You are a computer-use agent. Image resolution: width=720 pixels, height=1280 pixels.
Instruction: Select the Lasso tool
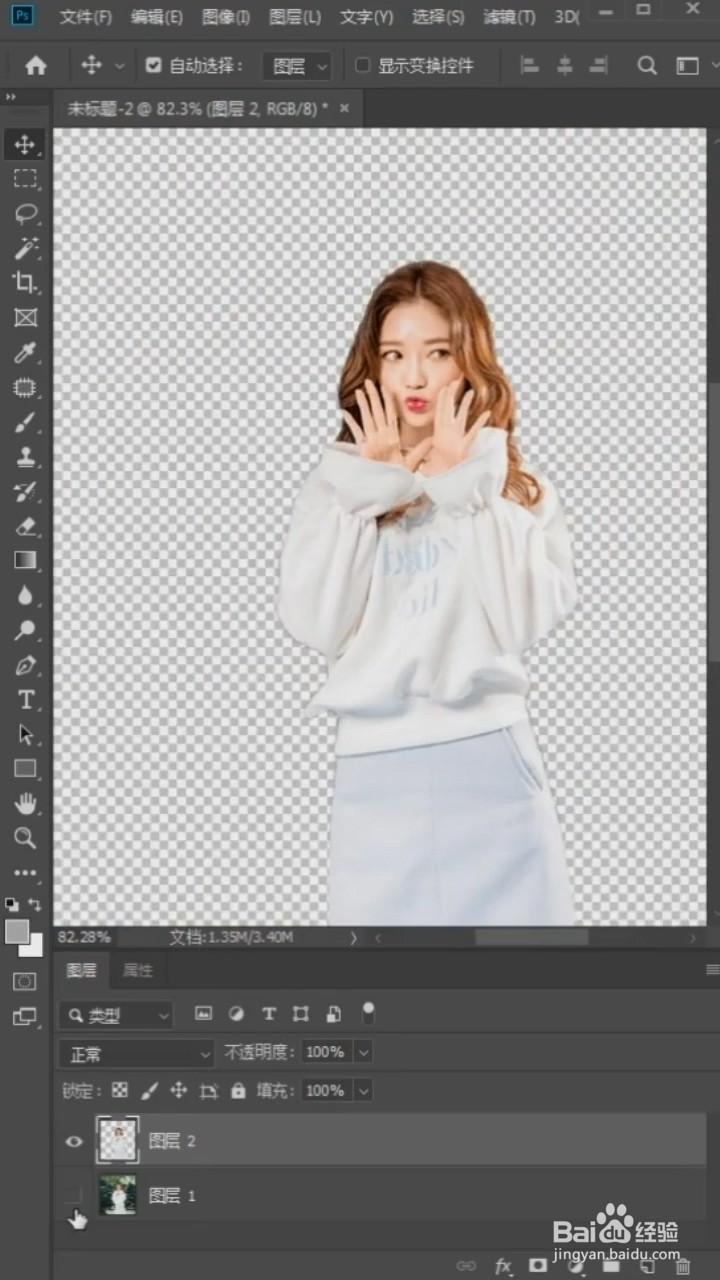pos(25,213)
